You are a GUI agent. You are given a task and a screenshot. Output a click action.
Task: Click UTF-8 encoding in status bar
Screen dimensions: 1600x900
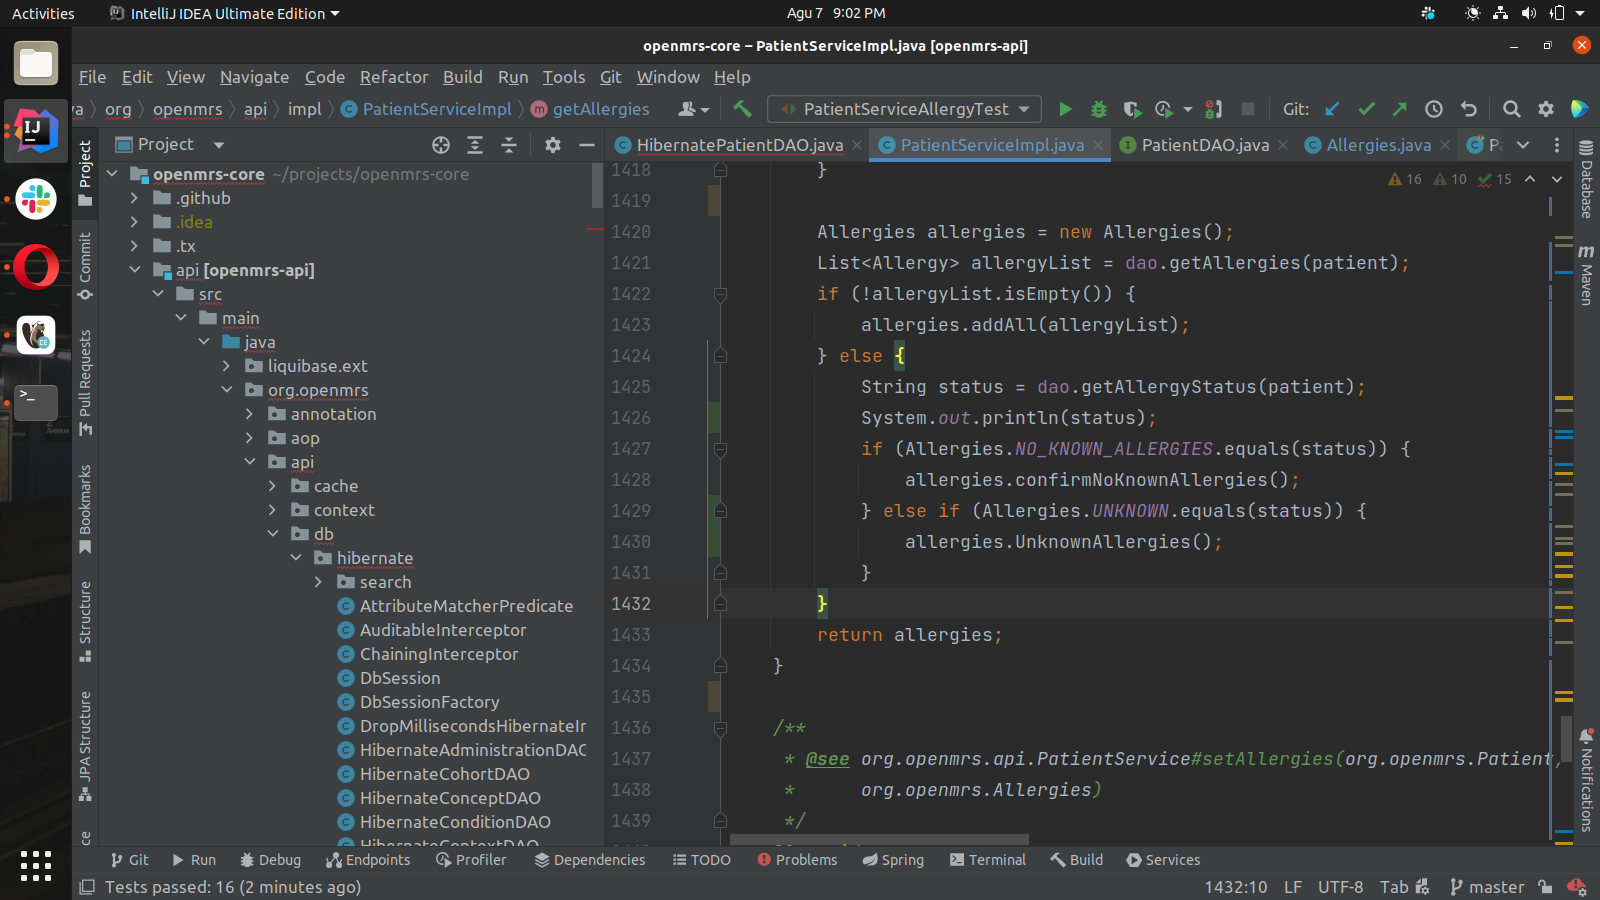(1340, 887)
